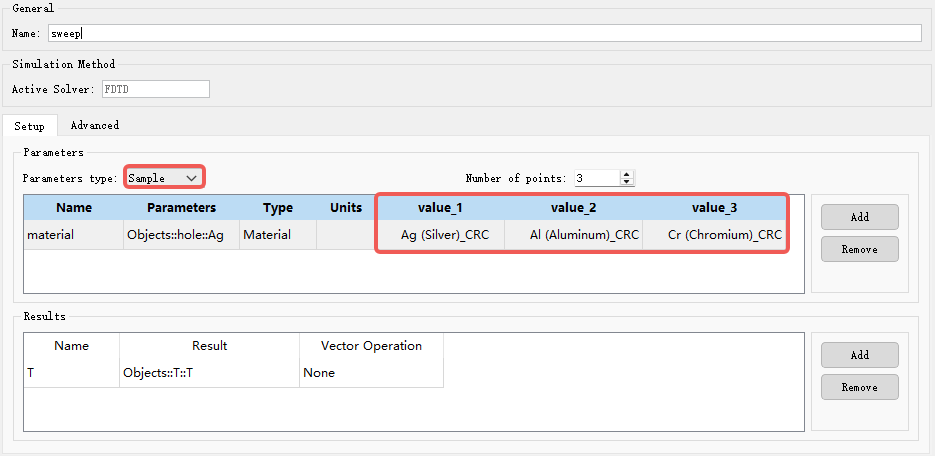Click Add button in Results section
Viewport: 935px width, 456px height.
coord(859,355)
